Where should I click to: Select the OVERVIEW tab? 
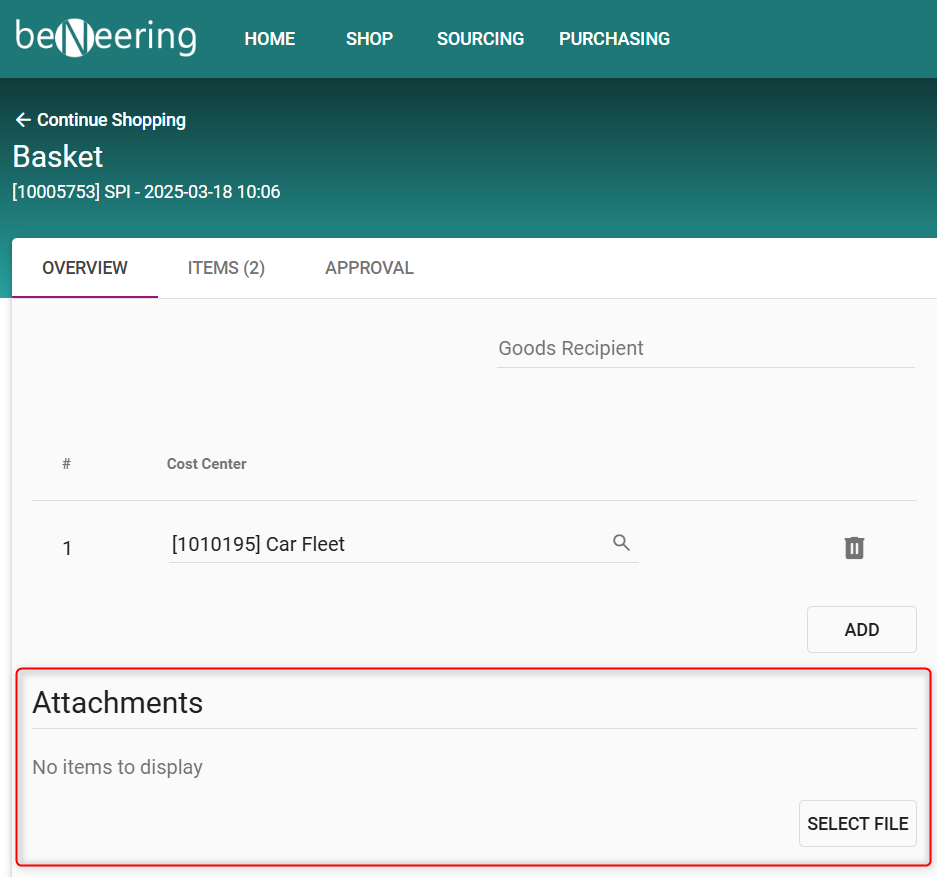pos(85,268)
